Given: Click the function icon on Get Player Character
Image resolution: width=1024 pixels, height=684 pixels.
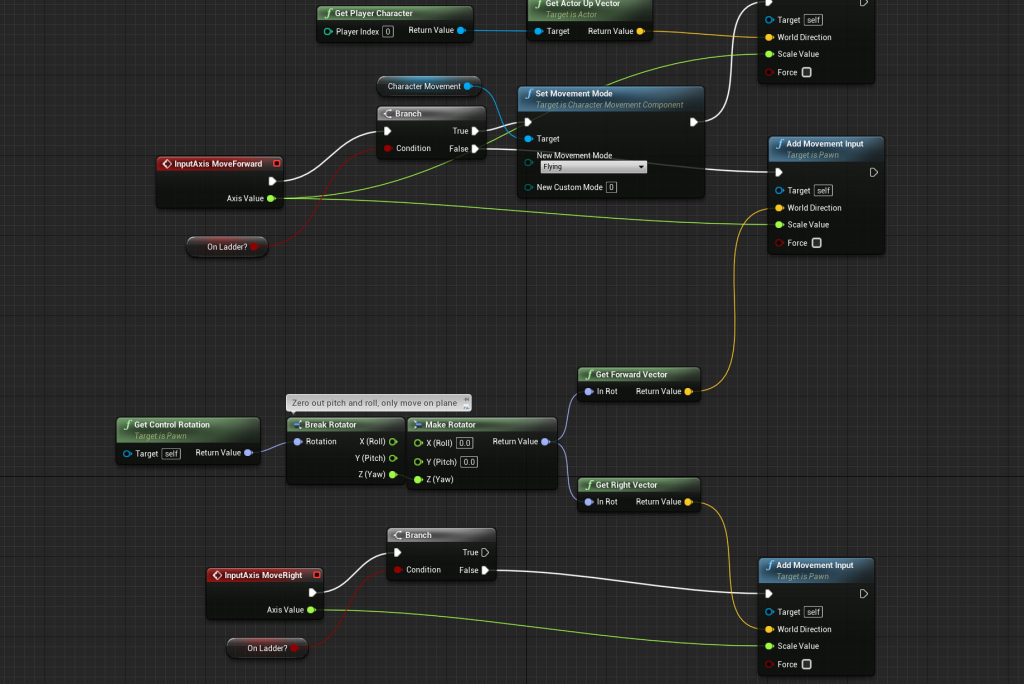Looking at the screenshot, I should coord(327,13).
